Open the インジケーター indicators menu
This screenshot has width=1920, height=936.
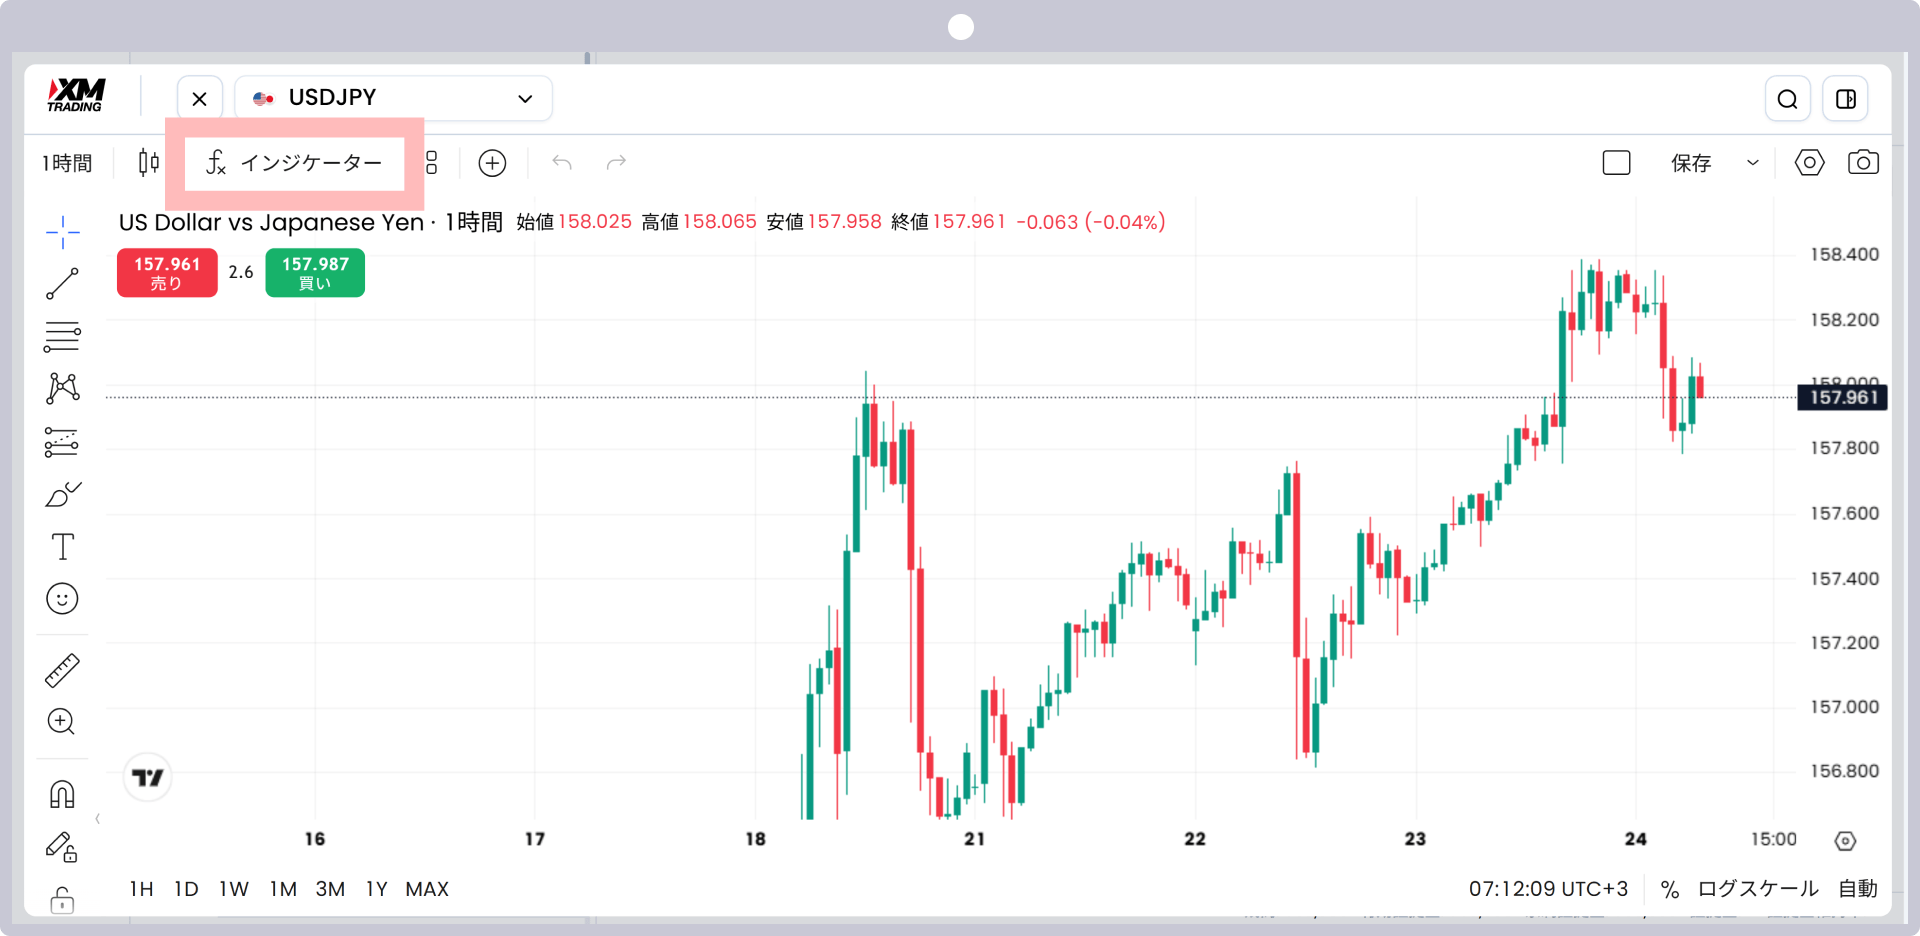[x=294, y=163]
